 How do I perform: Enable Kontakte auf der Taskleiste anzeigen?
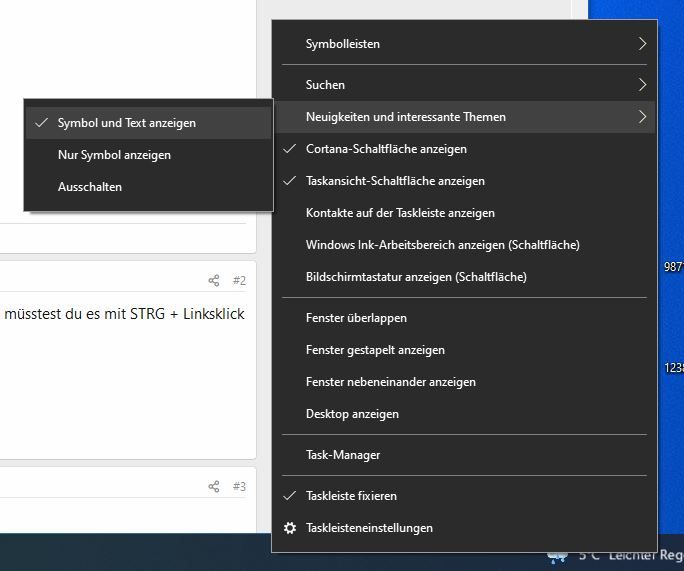point(465,213)
